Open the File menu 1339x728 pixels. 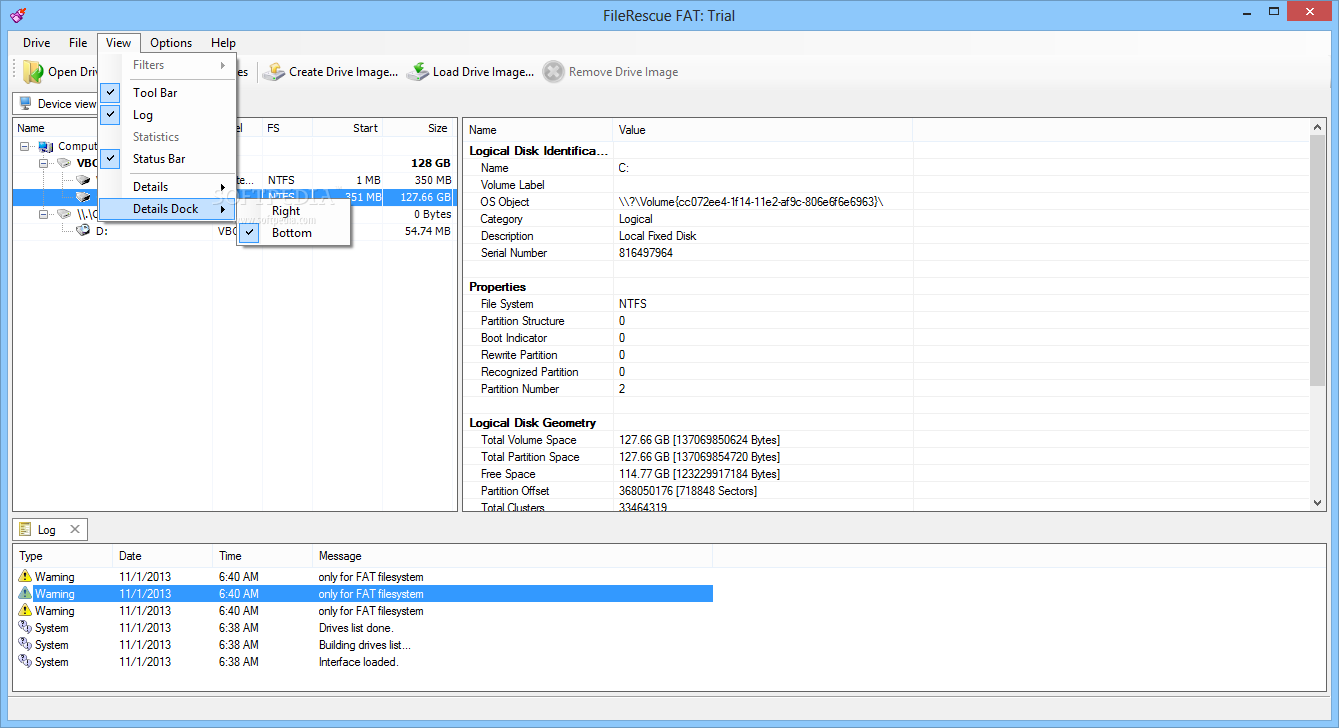pos(78,43)
